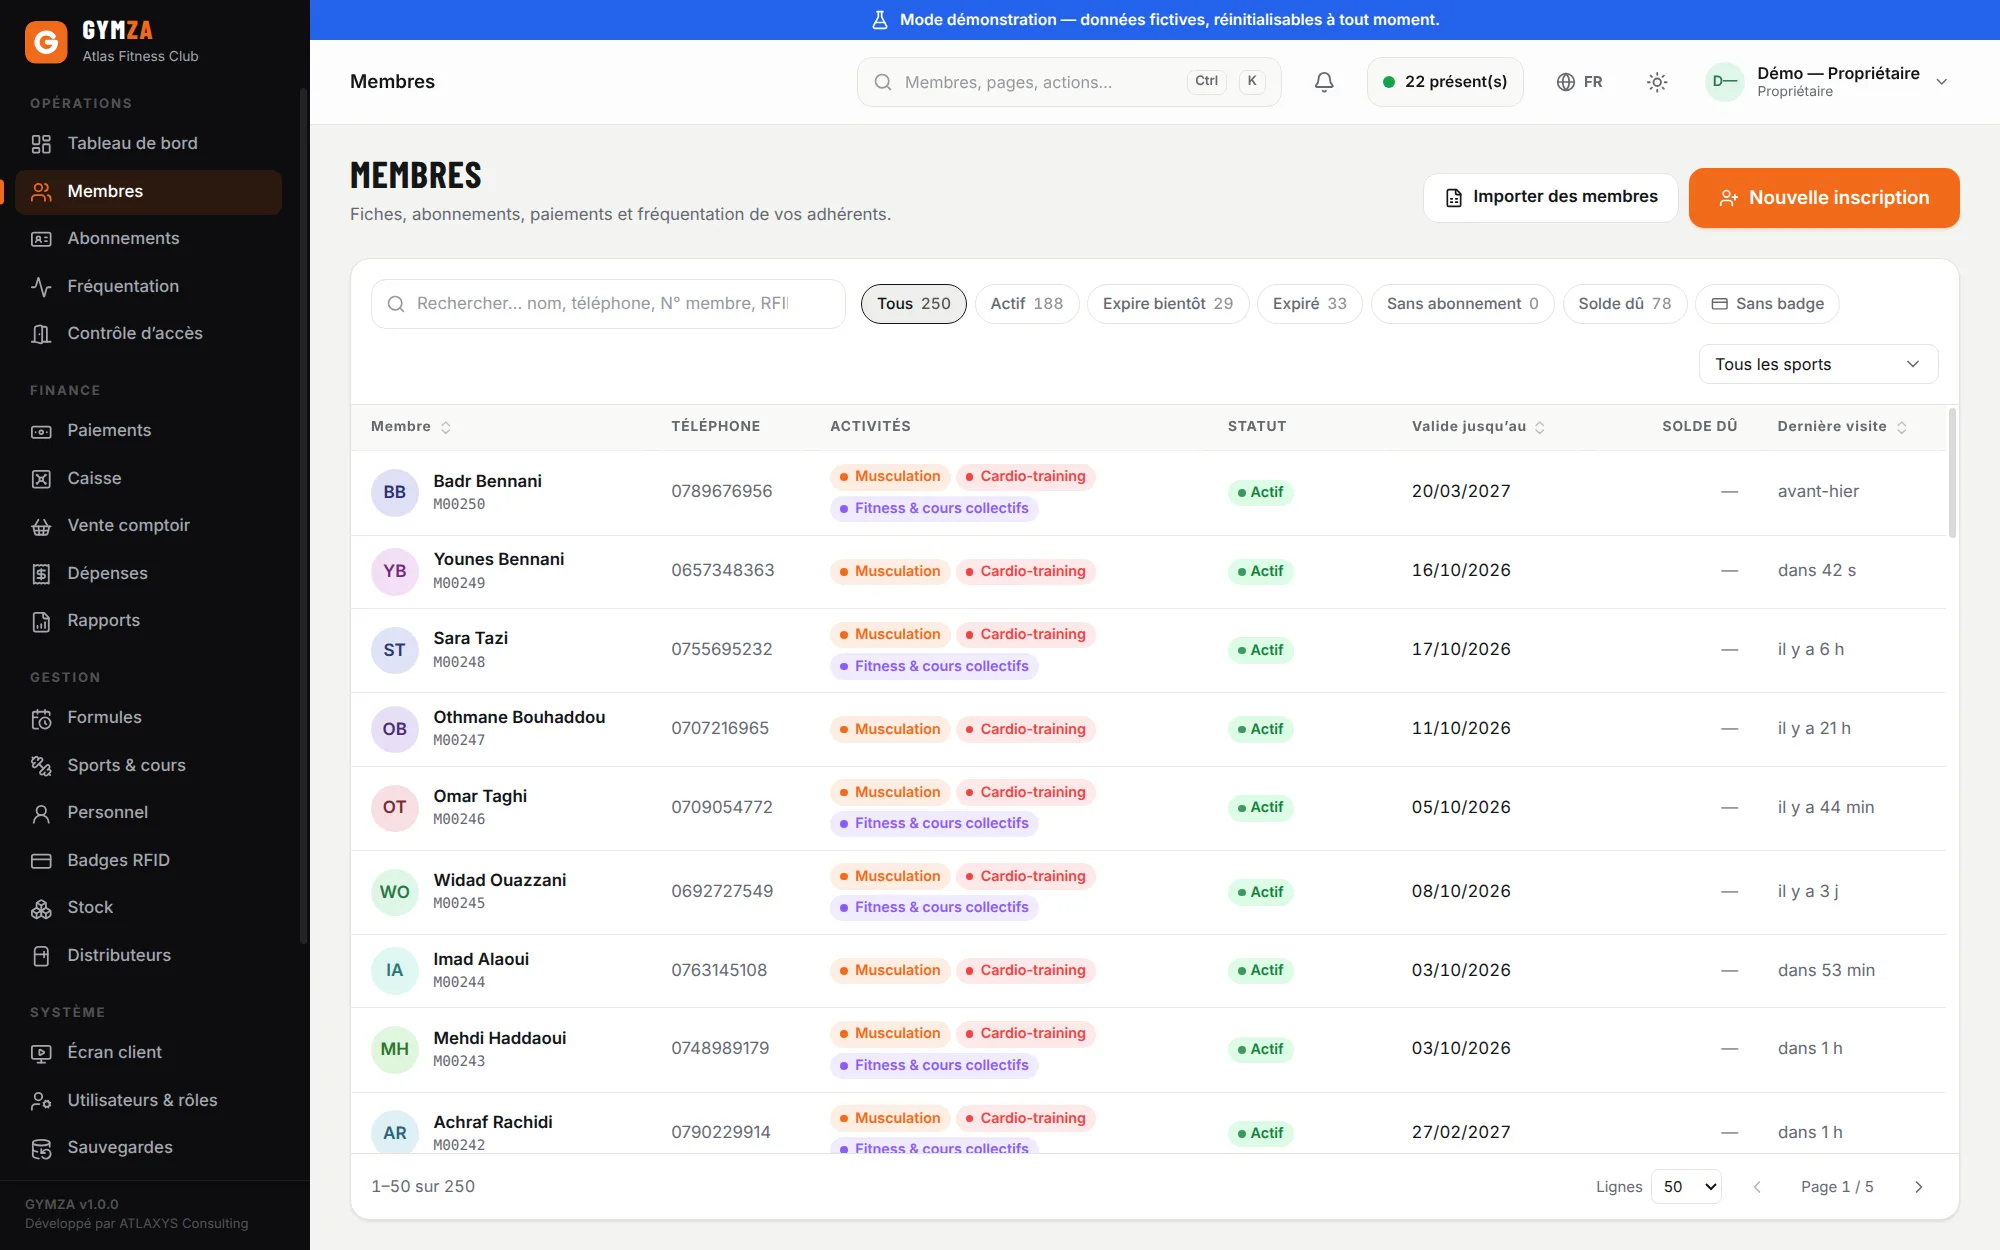Click the Contrôle d'accès door icon
This screenshot has width=2000, height=1250.
pyautogui.click(x=41, y=334)
